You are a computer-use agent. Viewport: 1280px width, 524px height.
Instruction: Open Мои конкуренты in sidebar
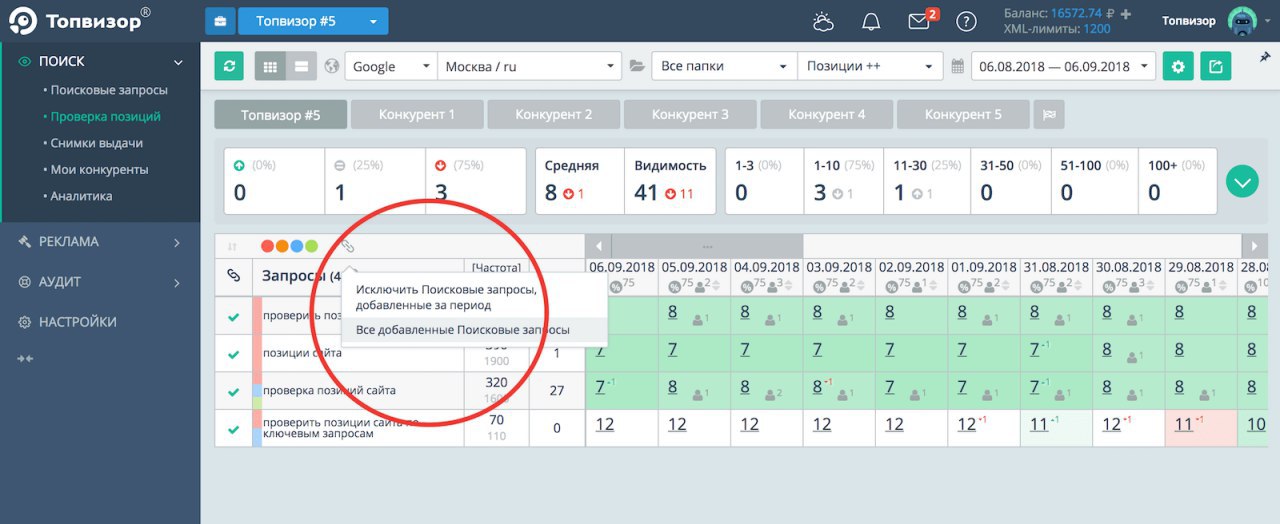[99, 169]
